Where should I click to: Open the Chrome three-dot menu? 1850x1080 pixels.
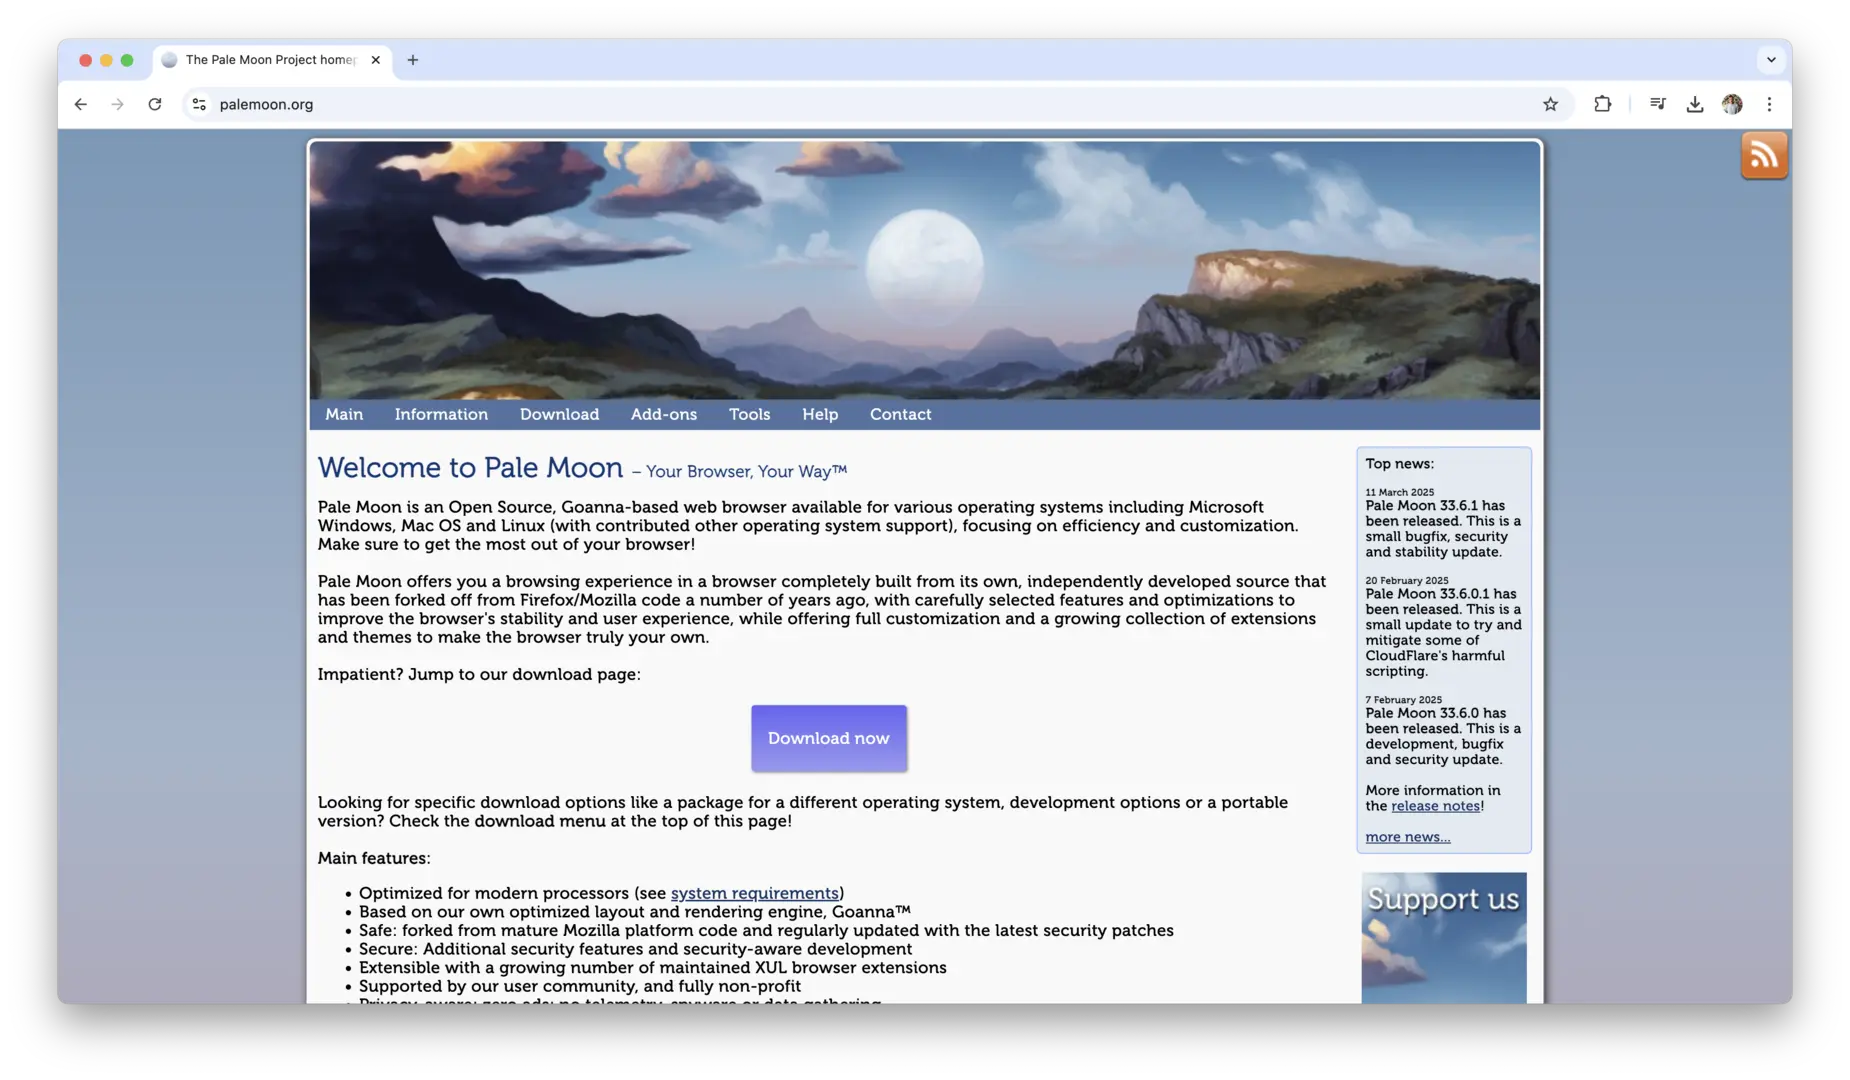1769,104
